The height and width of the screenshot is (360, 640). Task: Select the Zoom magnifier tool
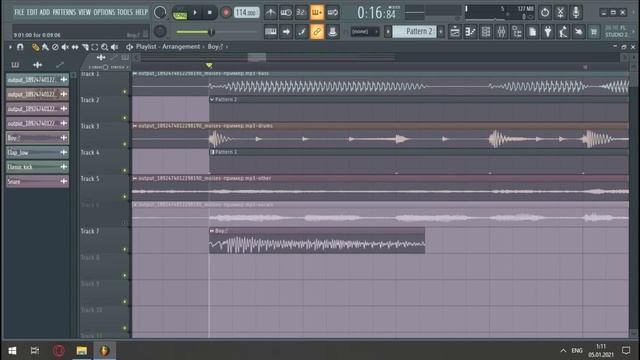point(104,47)
